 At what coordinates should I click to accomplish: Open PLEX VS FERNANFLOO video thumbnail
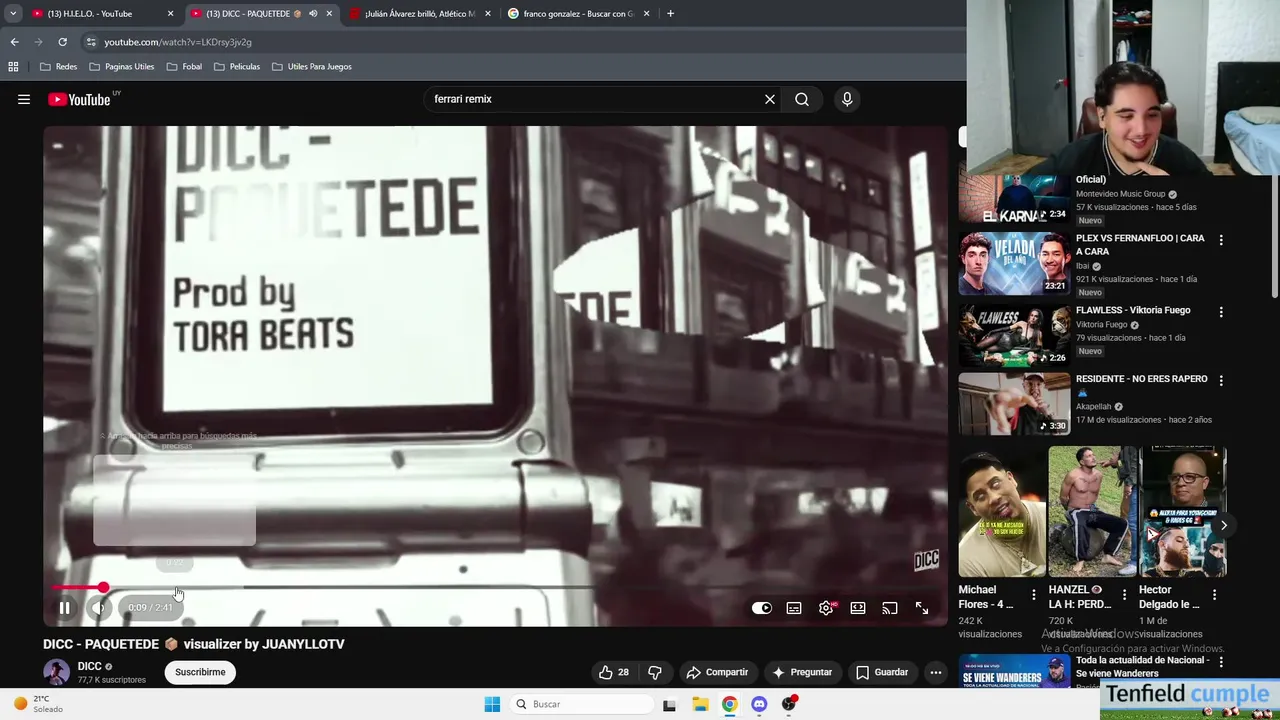[x=1014, y=264]
